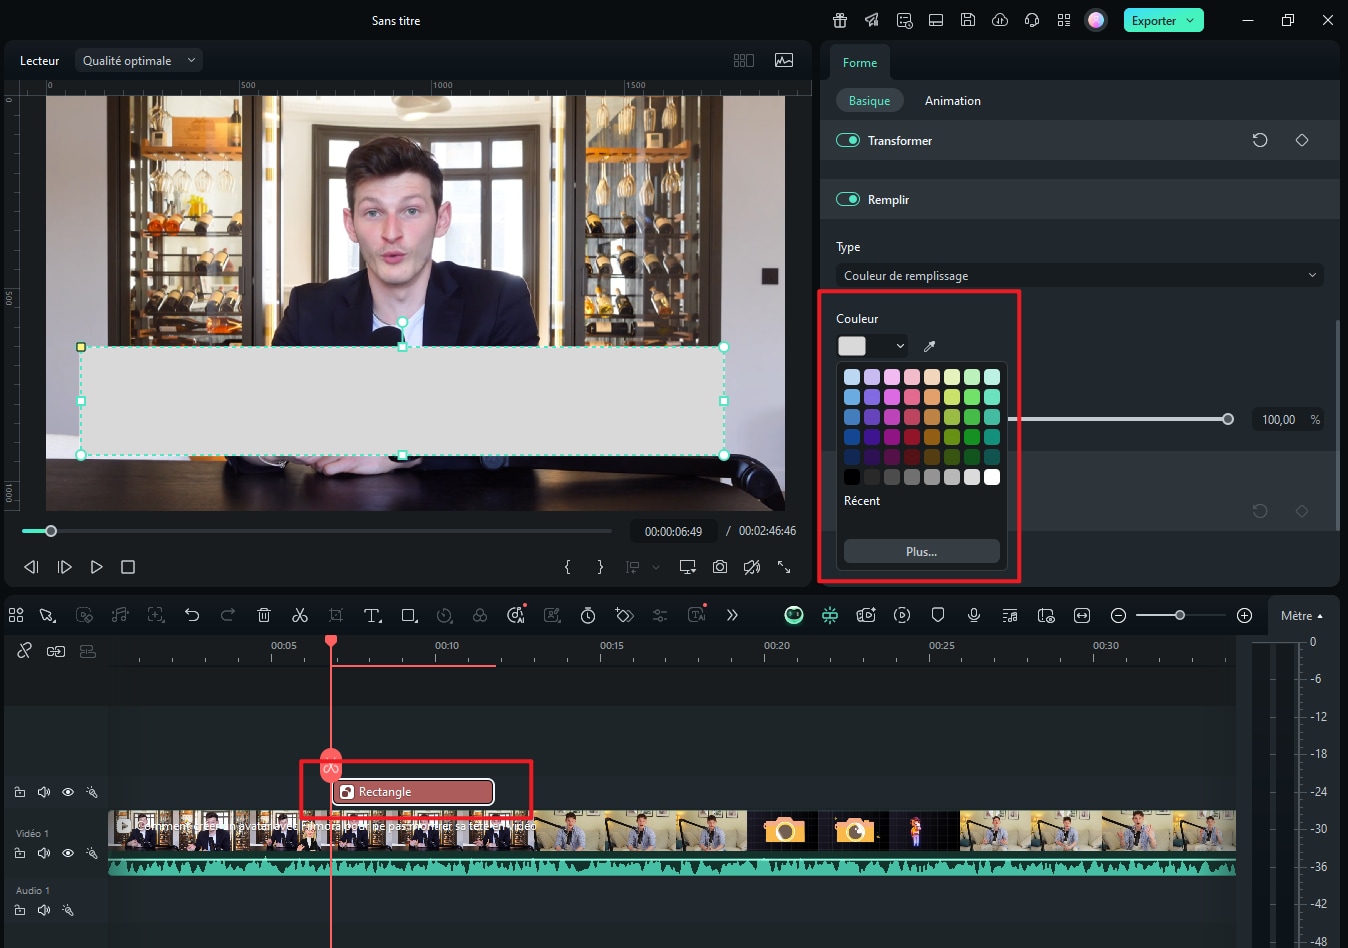Redo the action in timeline toolbar

click(x=228, y=615)
